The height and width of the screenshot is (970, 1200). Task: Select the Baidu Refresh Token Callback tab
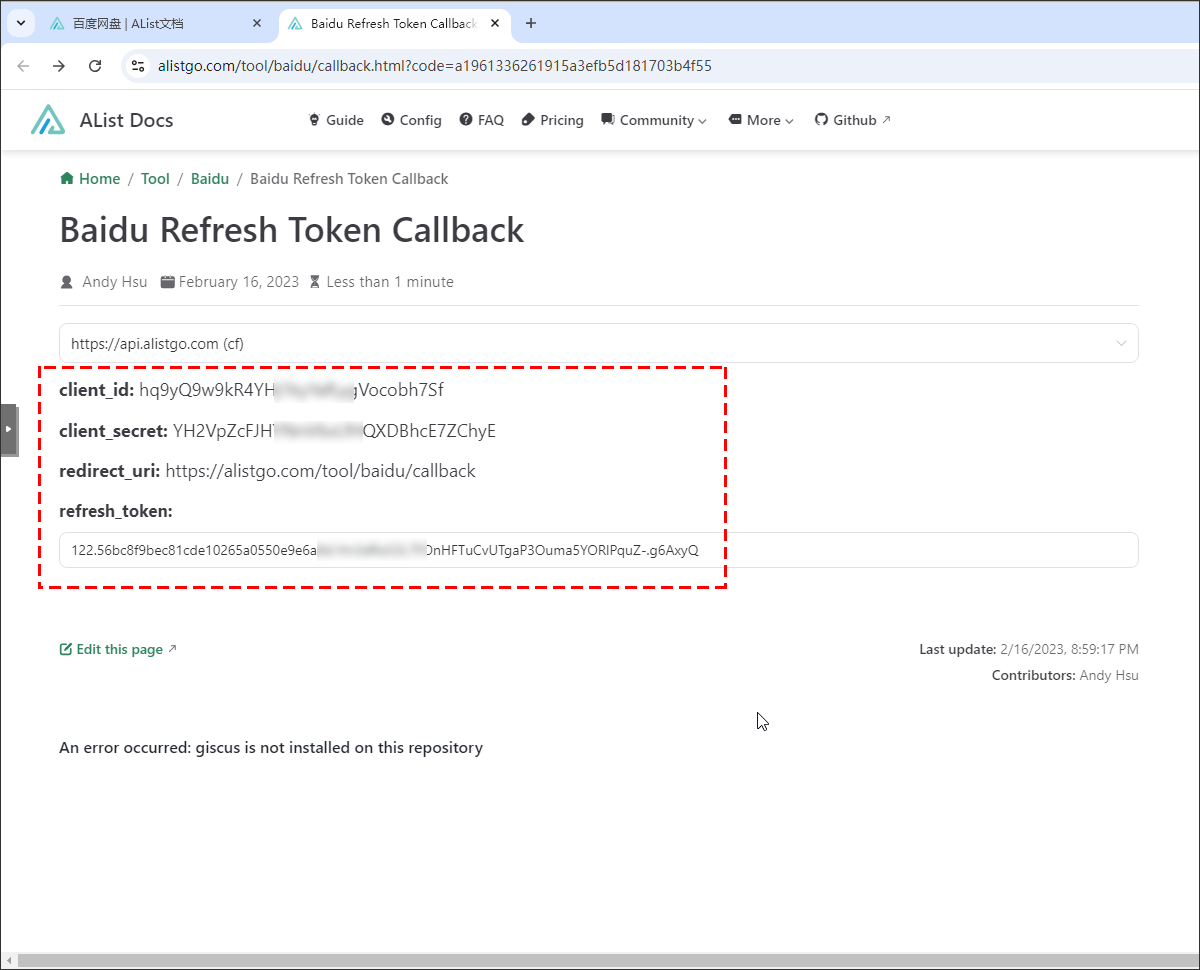[x=394, y=23]
